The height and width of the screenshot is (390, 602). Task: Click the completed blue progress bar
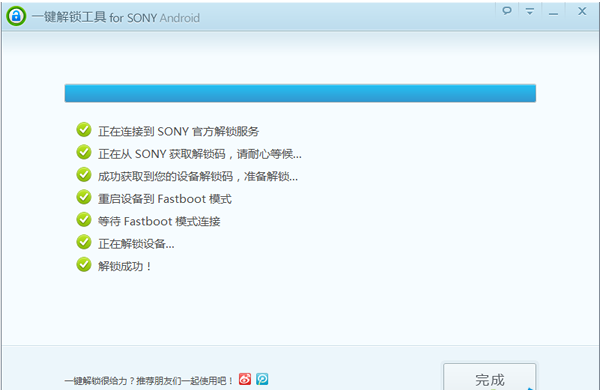click(x=300, y=93)
